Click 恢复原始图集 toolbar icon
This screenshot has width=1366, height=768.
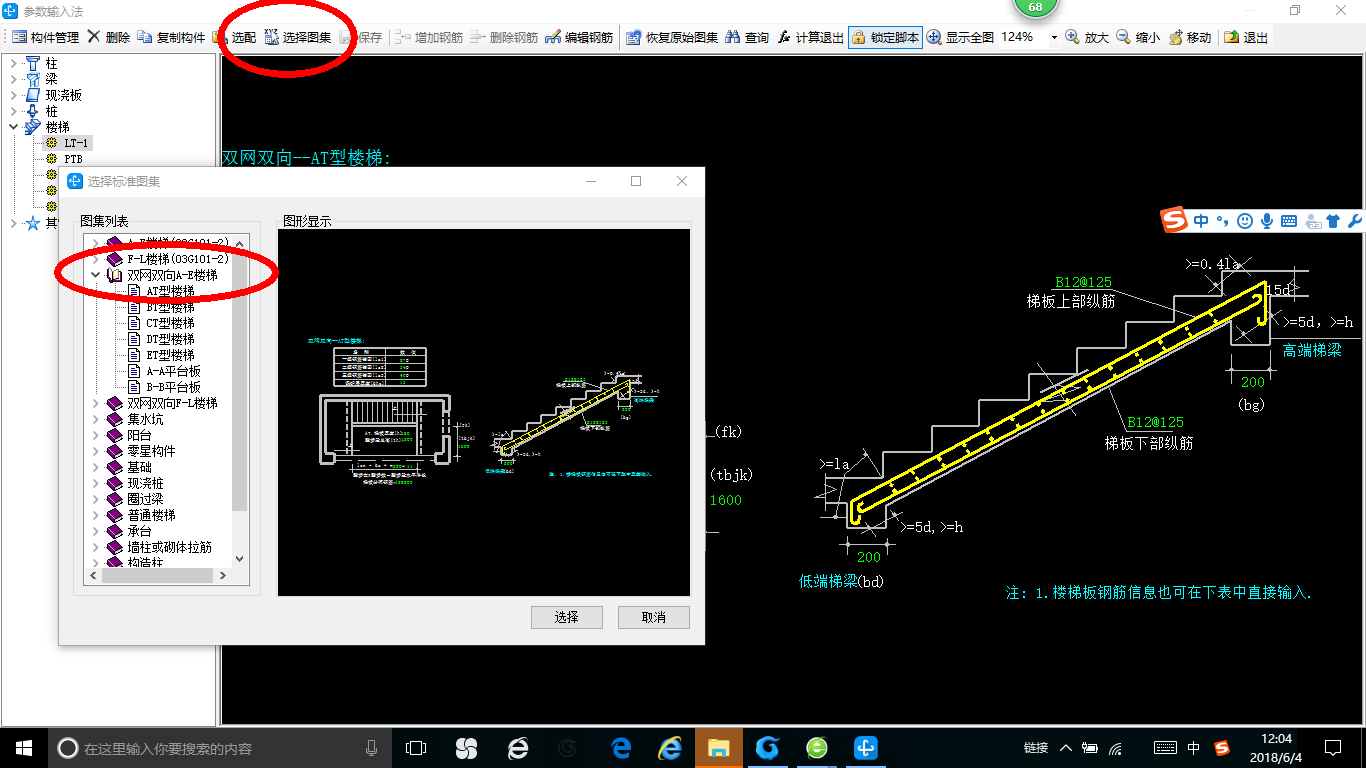pyautogui.click(x=633, y=37)
